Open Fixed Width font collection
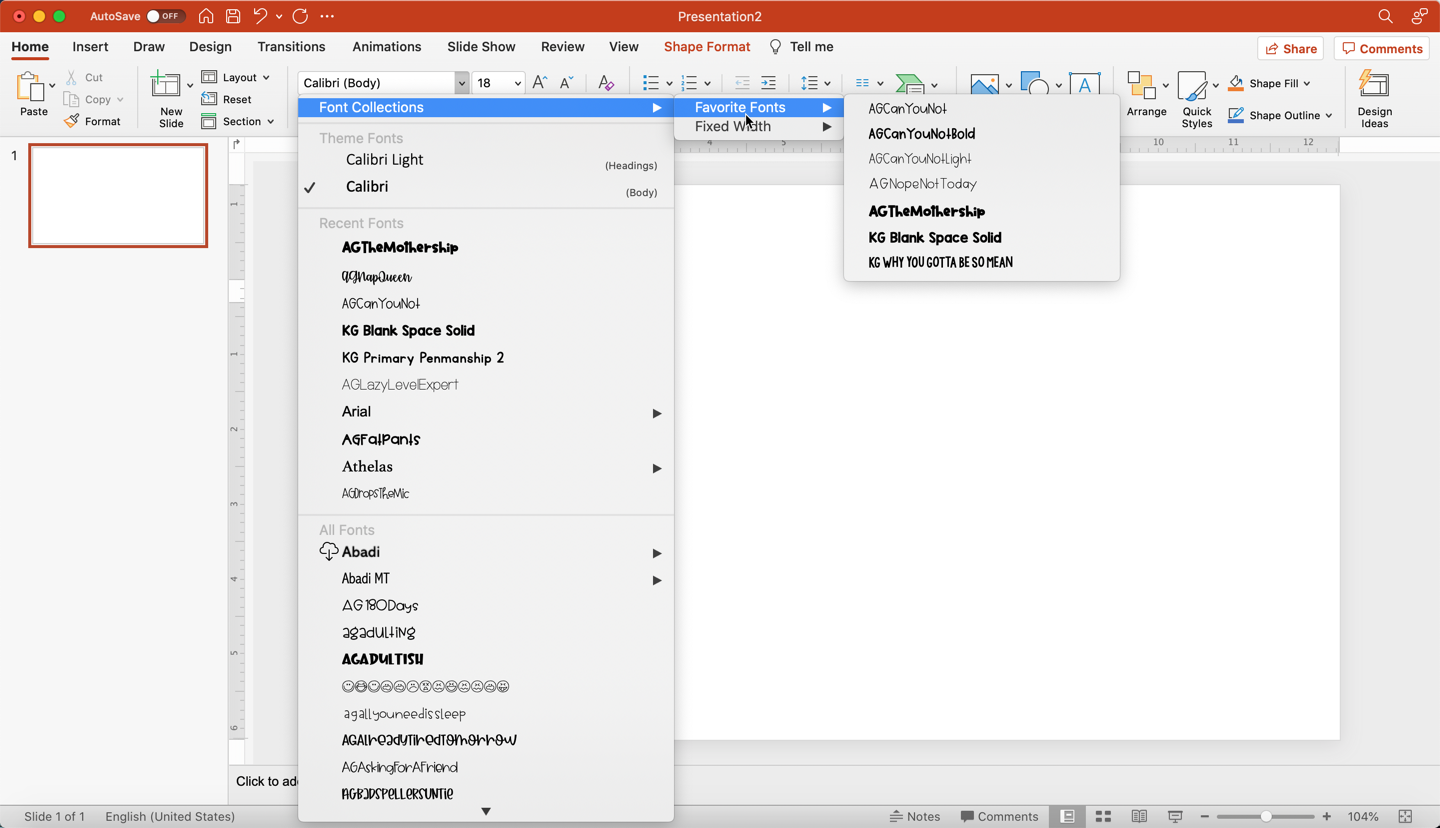Image resolution: width=1440 pixels, height=828 pixels. pyautogui.click(x=759, y=127)
